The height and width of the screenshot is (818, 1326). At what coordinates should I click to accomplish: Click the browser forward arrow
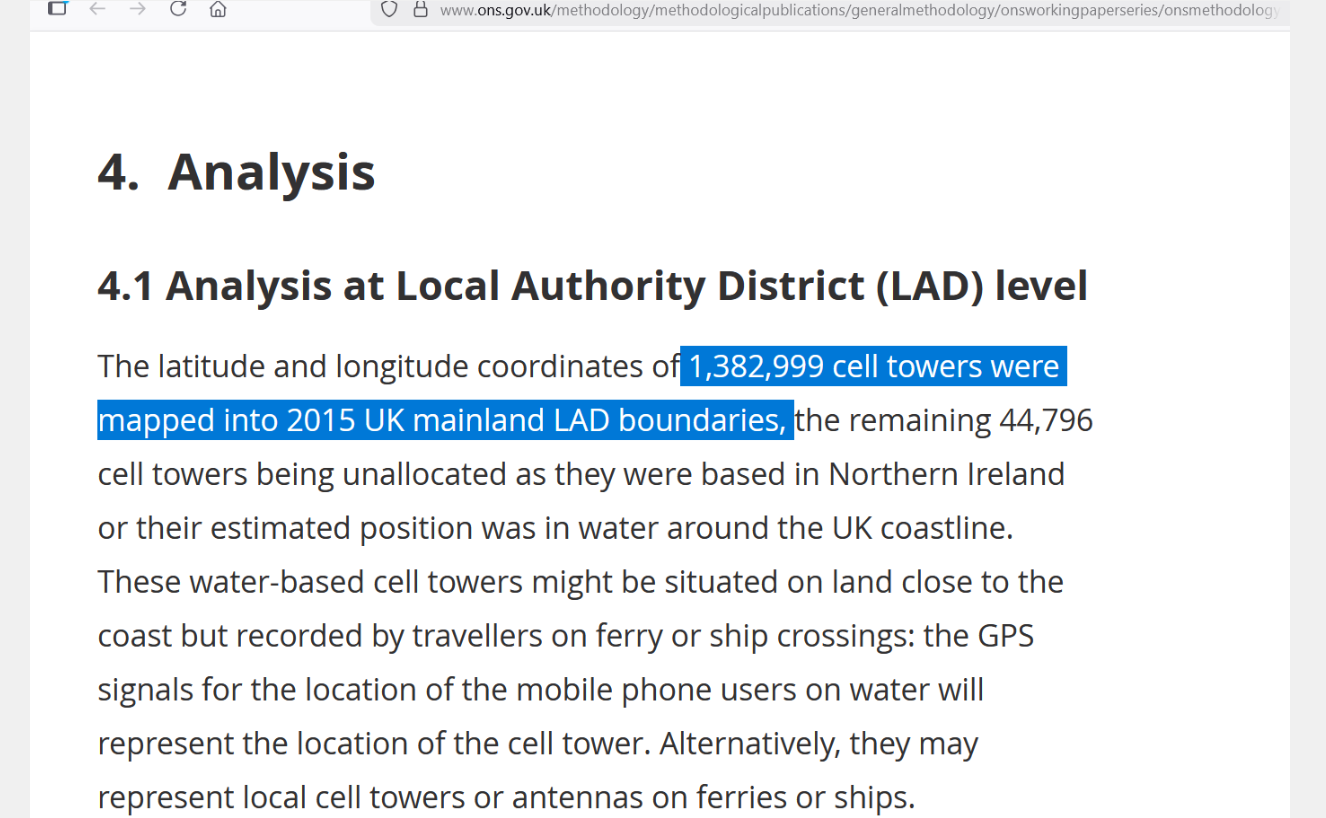[x=137, y=9]
